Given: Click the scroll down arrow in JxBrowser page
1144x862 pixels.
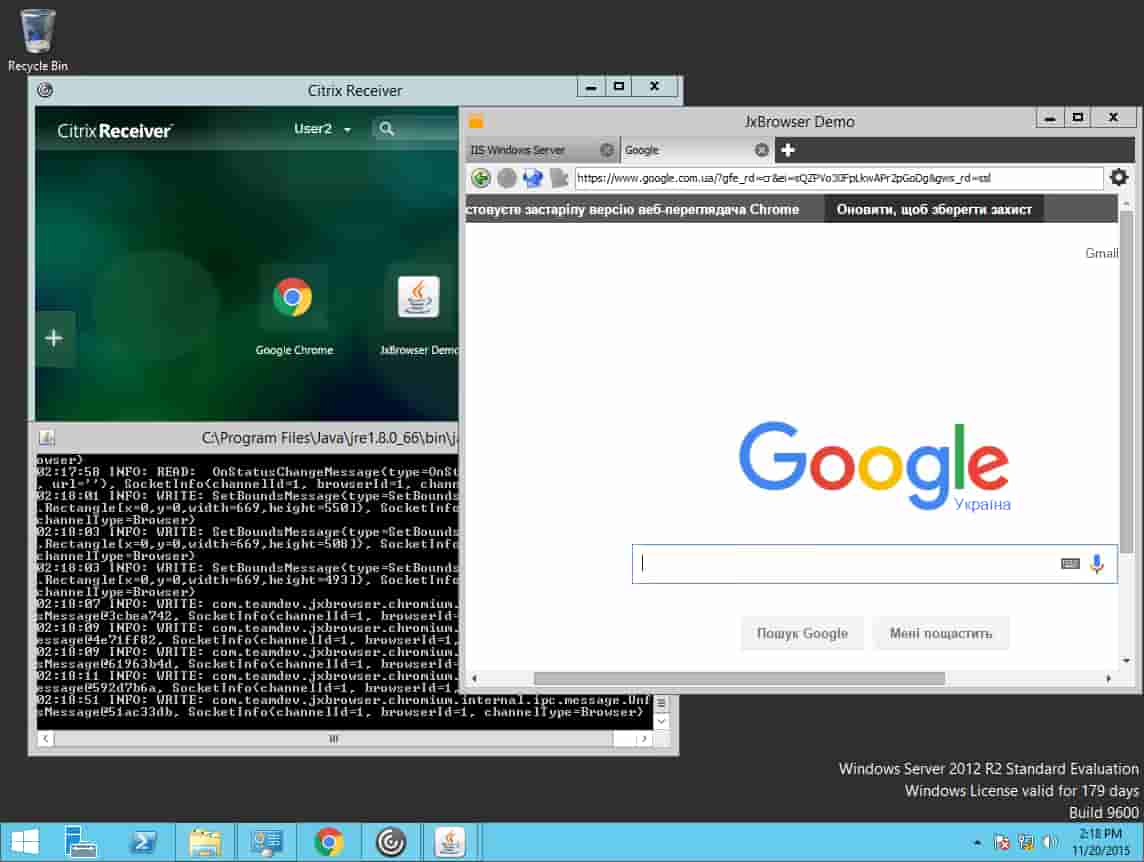Looking at the screenshot, I should coord(1127,661).
